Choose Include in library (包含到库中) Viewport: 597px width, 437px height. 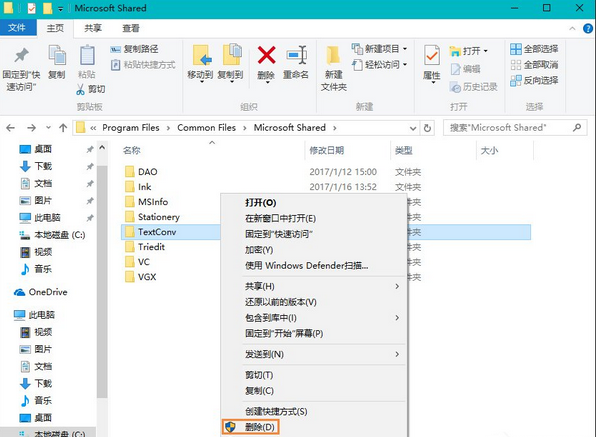click(x=314, y=318)
